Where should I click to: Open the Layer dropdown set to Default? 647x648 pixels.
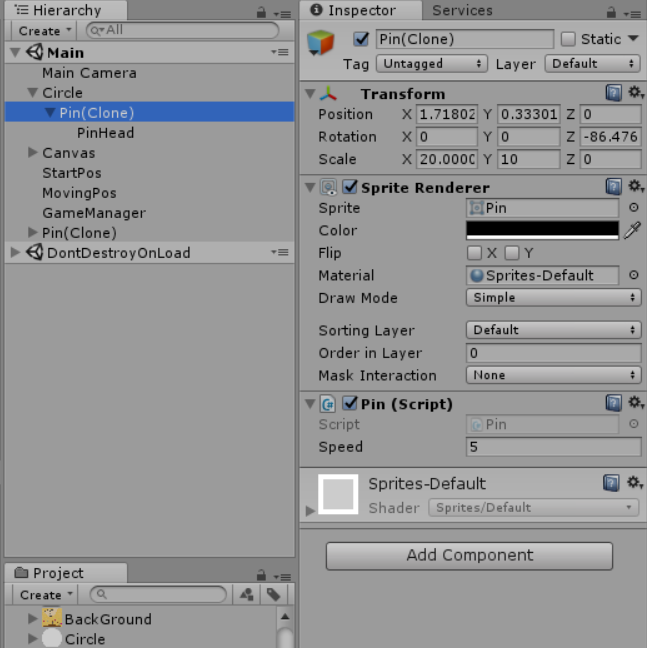pyautogui.click(x=592, y=64)
